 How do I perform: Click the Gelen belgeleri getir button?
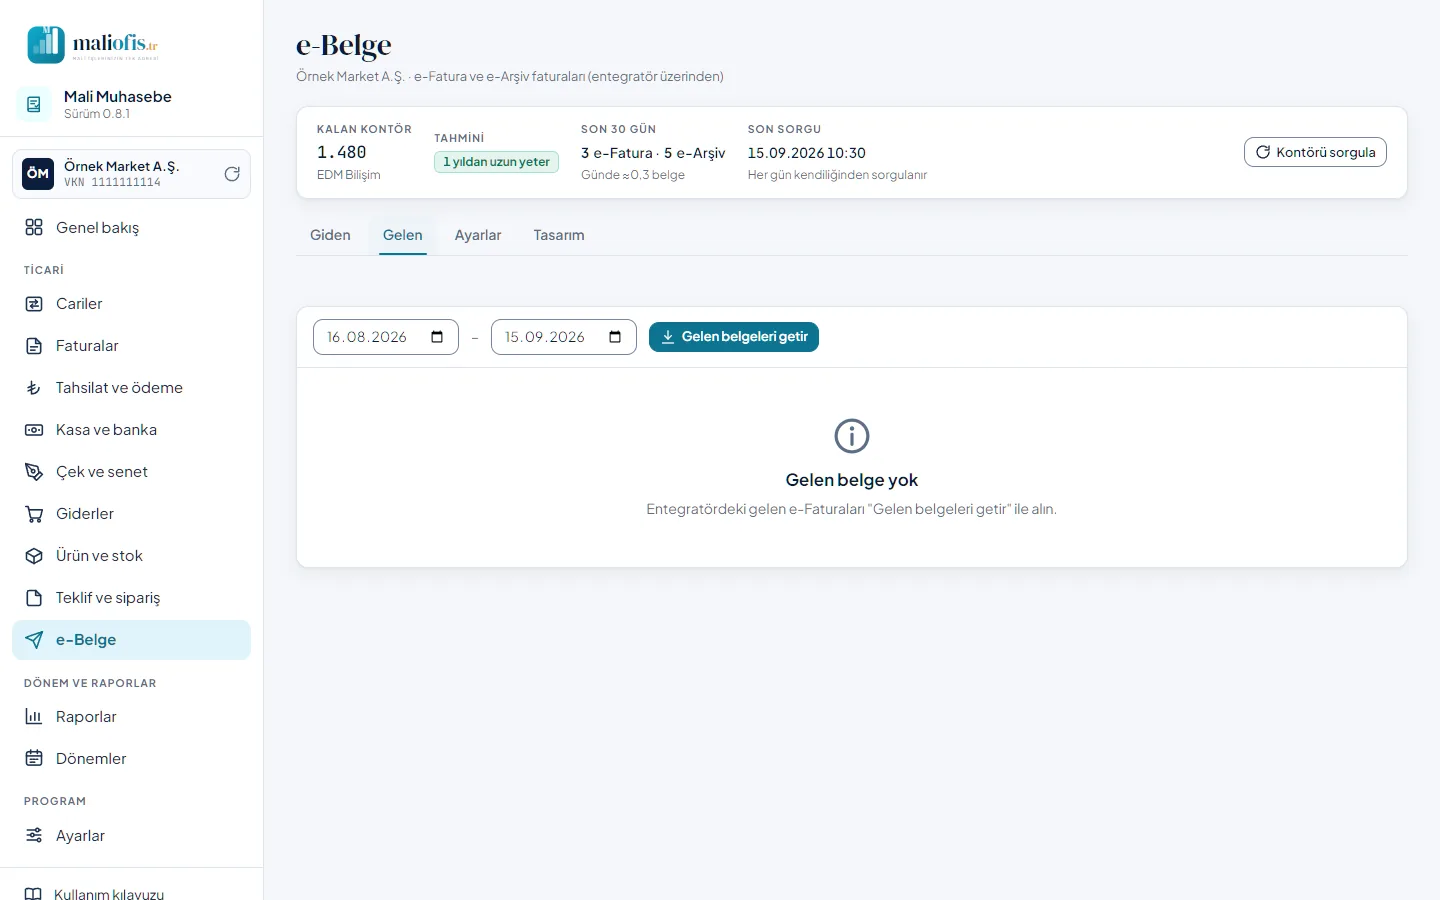pyautogui.click(x=734, y=337)
